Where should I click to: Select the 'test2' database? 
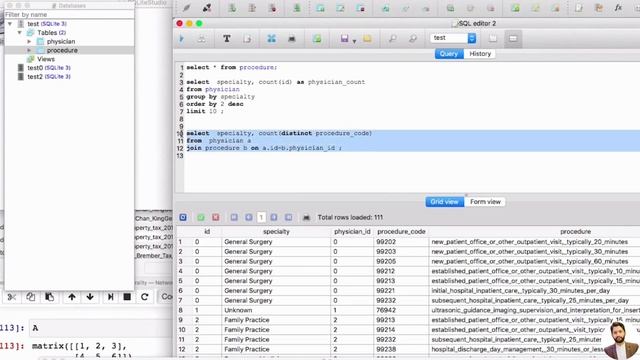coord(49,77)
